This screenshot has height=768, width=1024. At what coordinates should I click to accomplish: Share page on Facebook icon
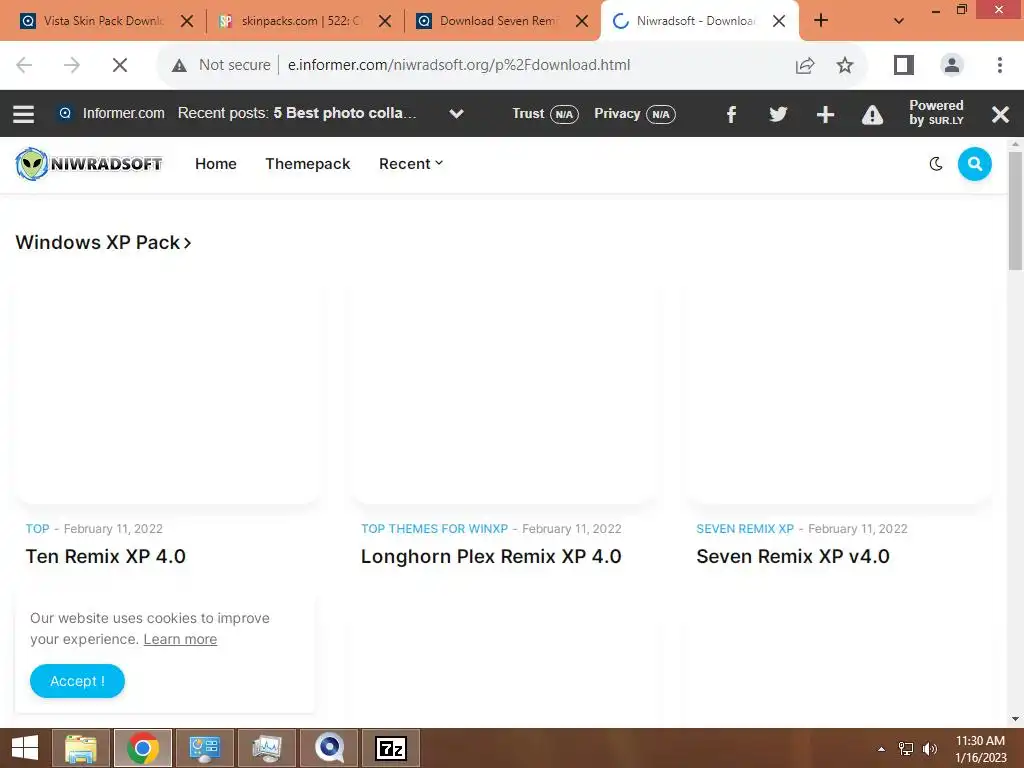pos(731,114)
